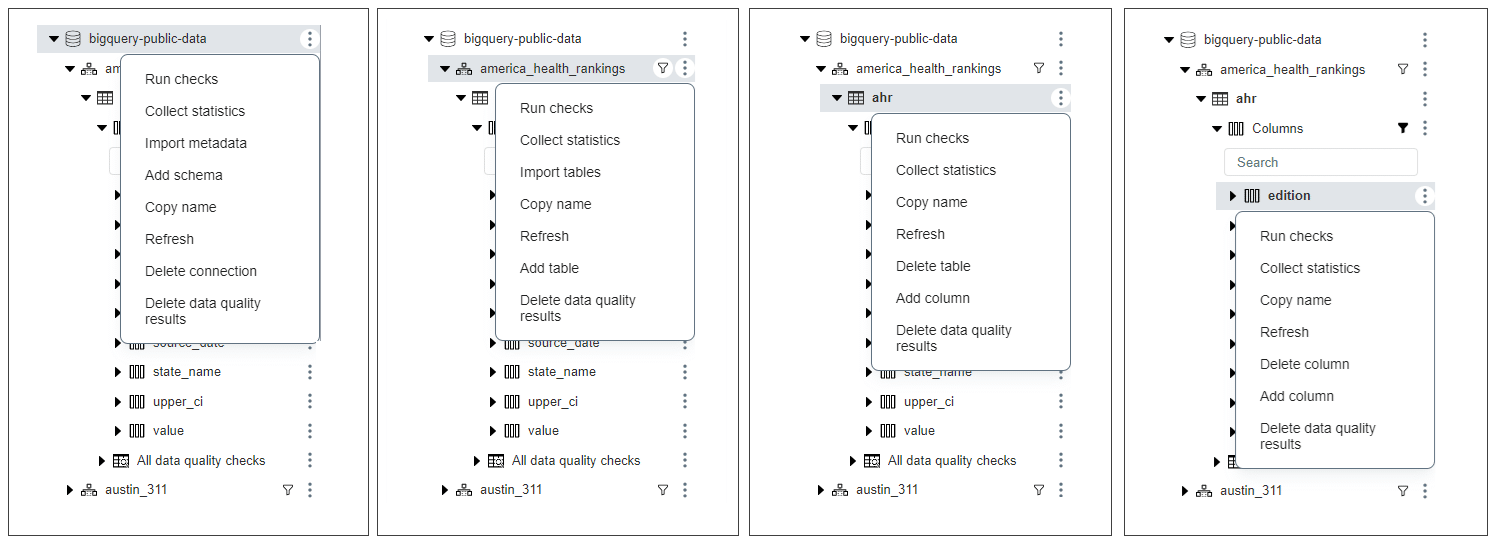Click the table icon on highlighted ahr row
The image size is (1495, 545).
tap(856, 98)
